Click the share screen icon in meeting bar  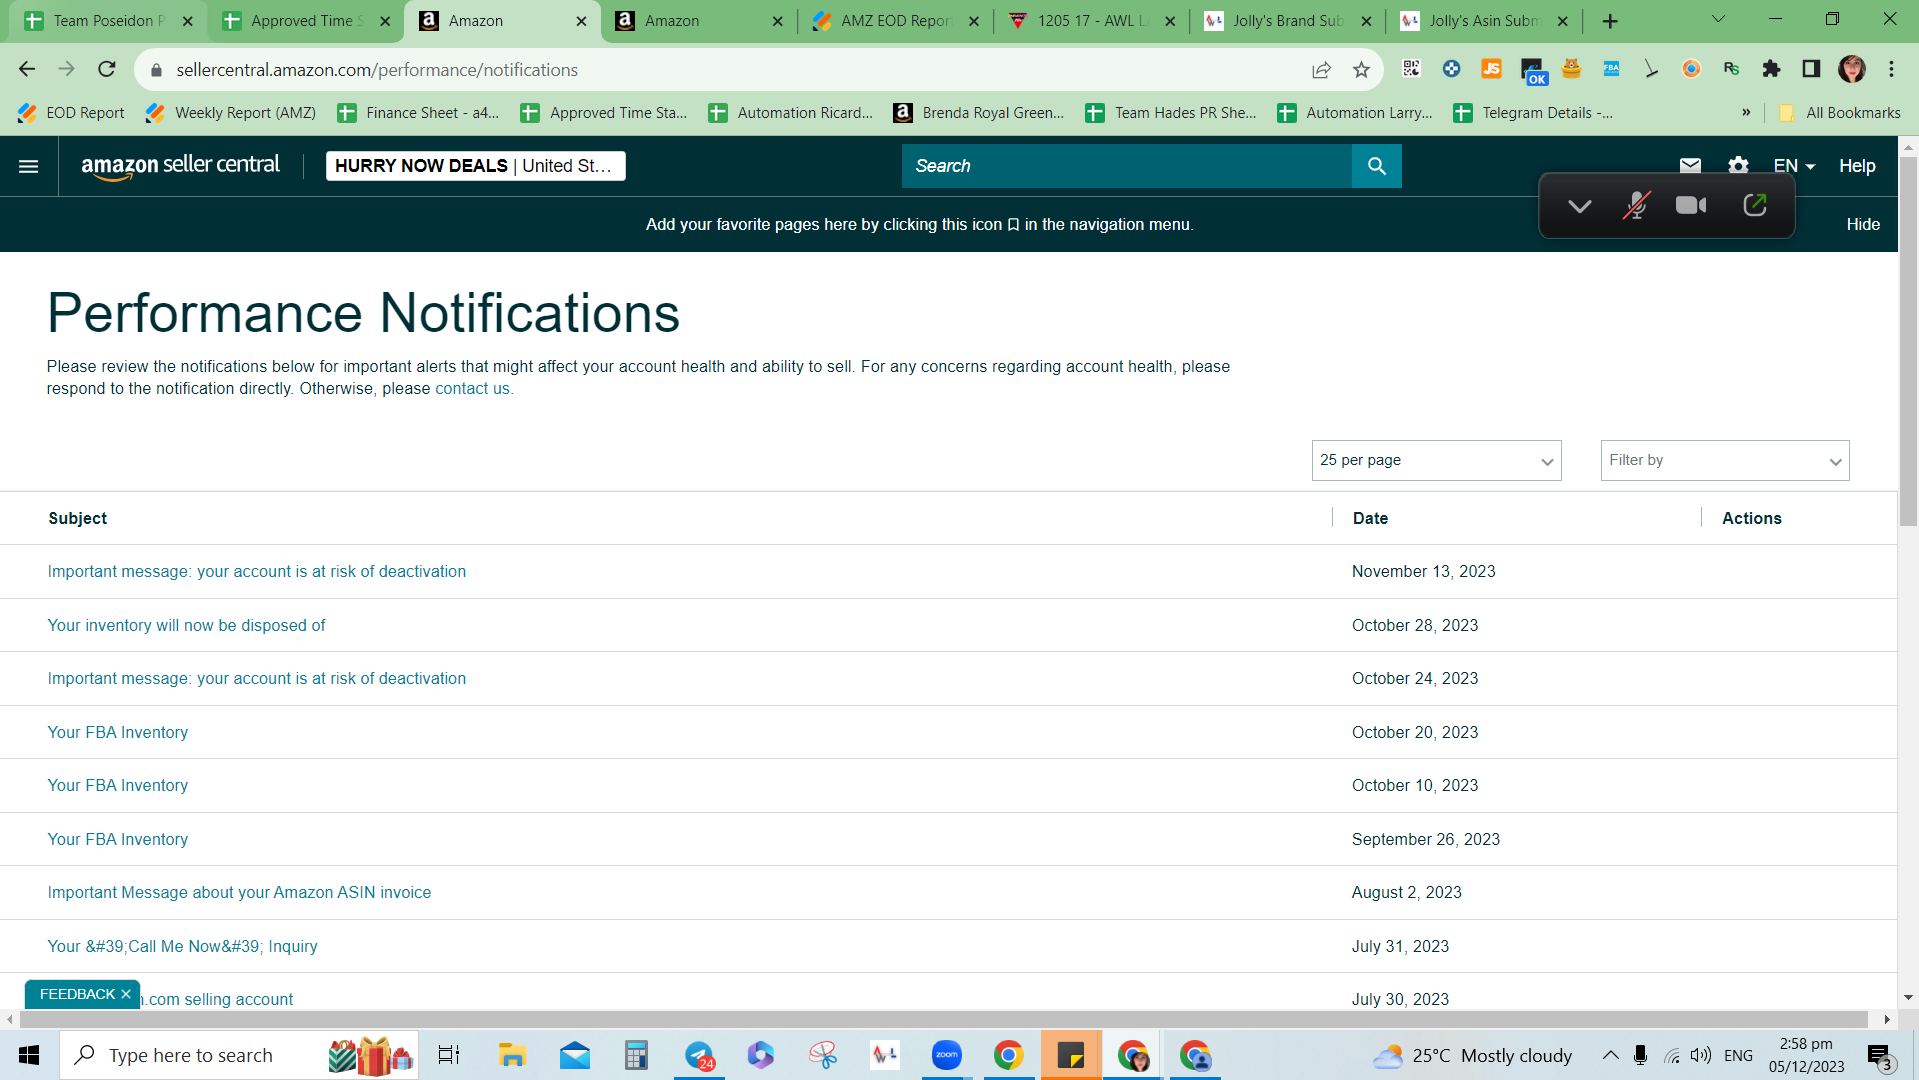(1755, 206)
